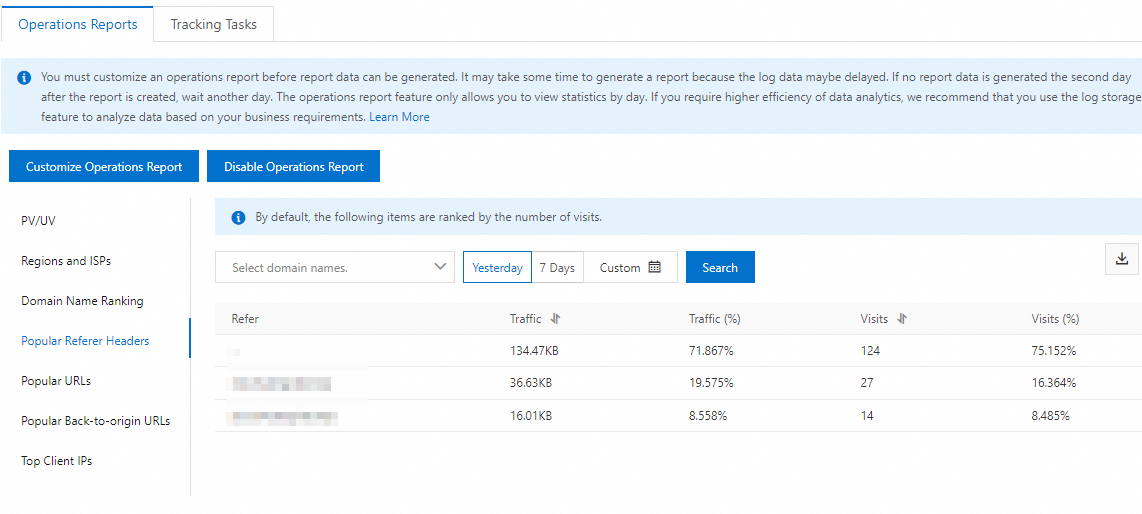The image size is (1142, 514).
Task: Focus the Select domain names field
Action: pyautogui.click(x=320, y=267)
